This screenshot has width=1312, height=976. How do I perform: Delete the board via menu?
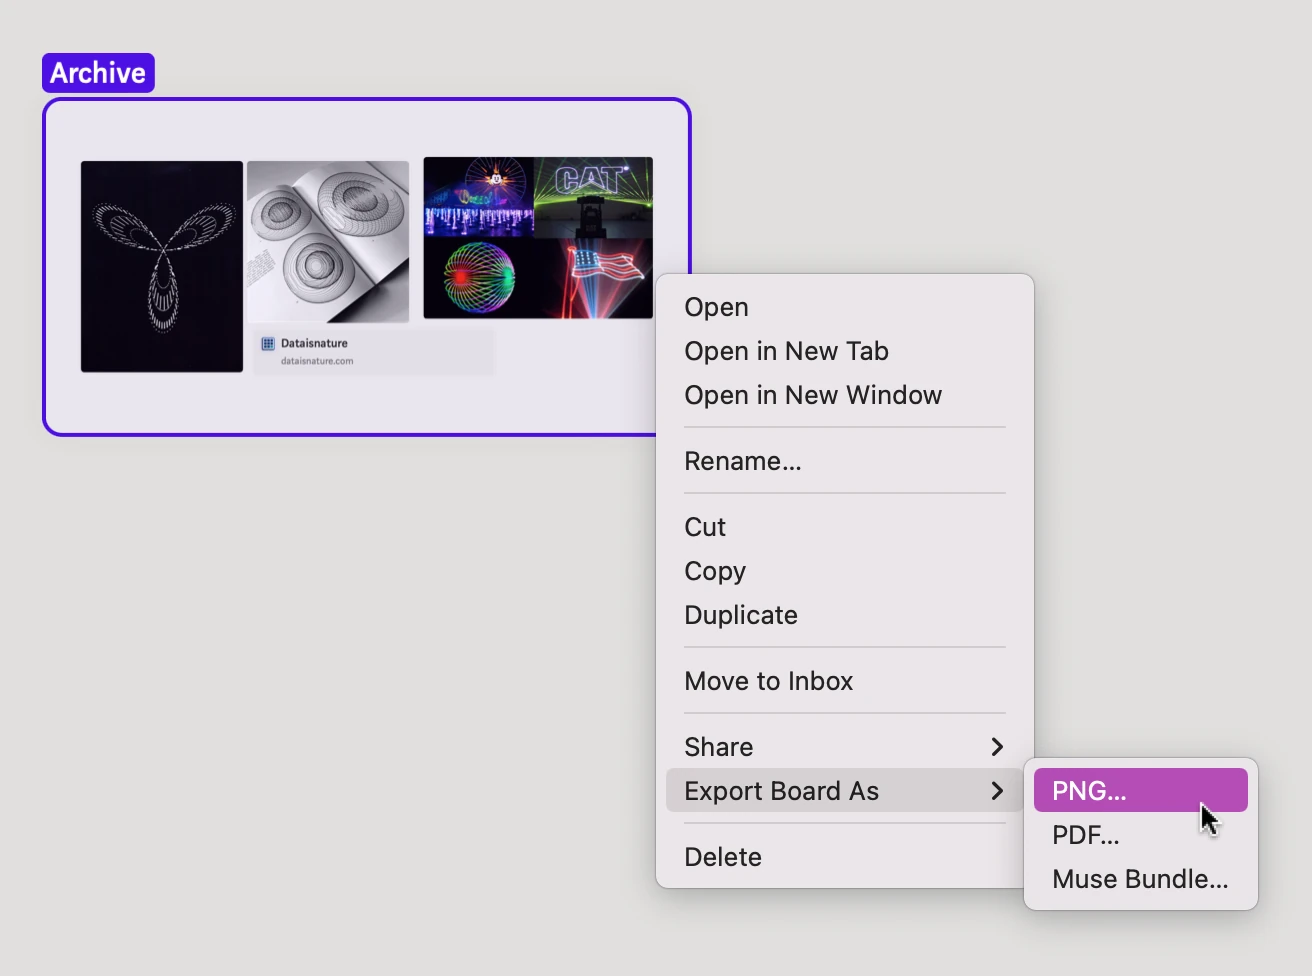(723, 857)
